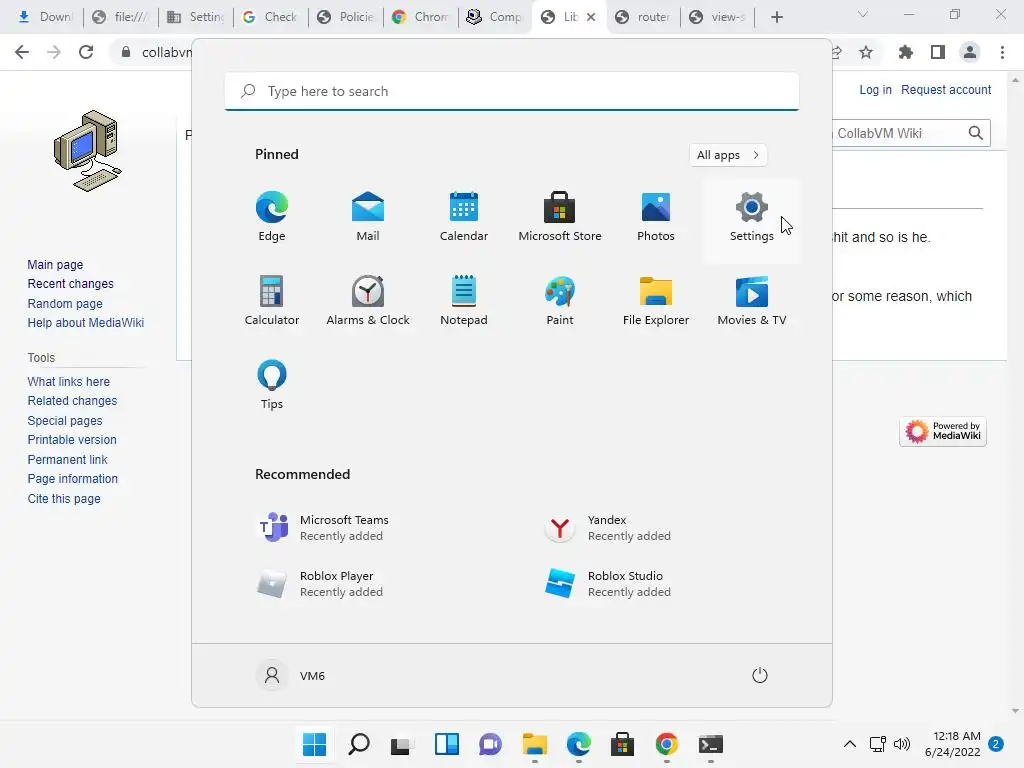The height and width of the screenshot is (768, 1024).
Task: Open the terminal from the taskbar
Action: click(x=711, y=744)
